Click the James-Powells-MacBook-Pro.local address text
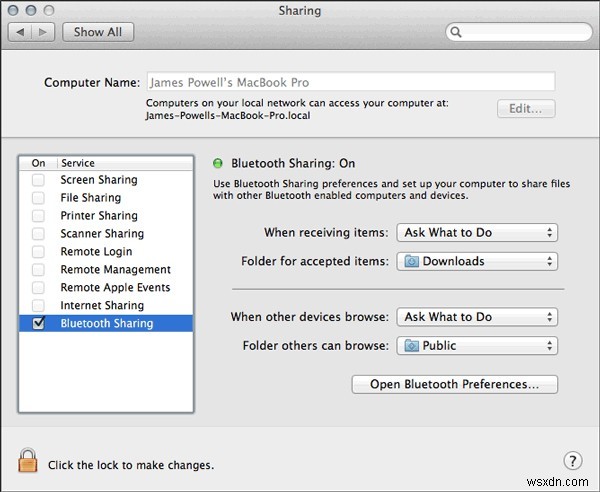Screen dimensions: 600x492 (x=228, y=116)
